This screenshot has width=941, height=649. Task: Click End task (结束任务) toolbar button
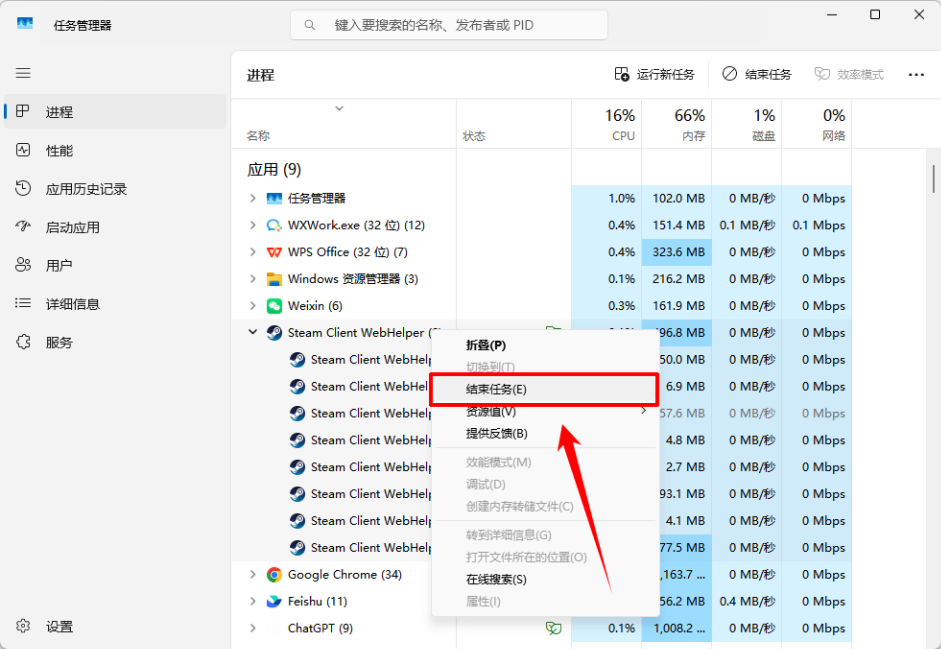757,74
